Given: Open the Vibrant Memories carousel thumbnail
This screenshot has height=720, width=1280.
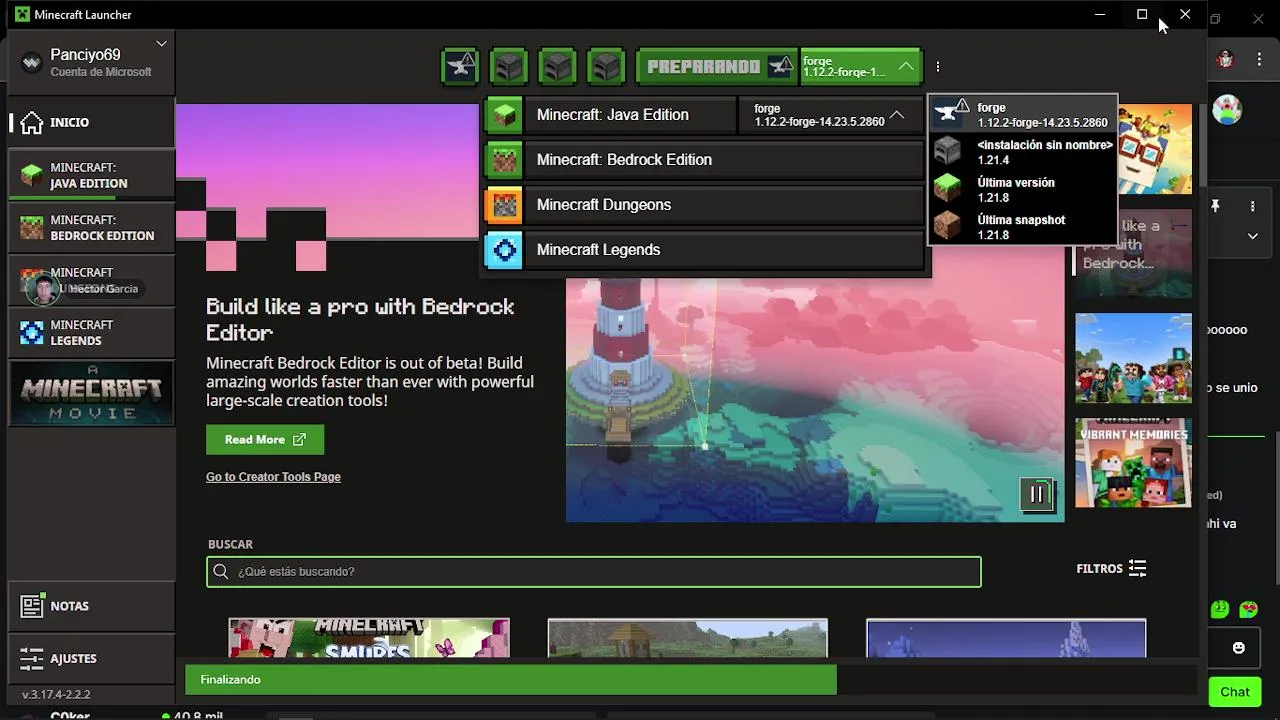Looking at the screenshot, I should (x=1133, y=463).
